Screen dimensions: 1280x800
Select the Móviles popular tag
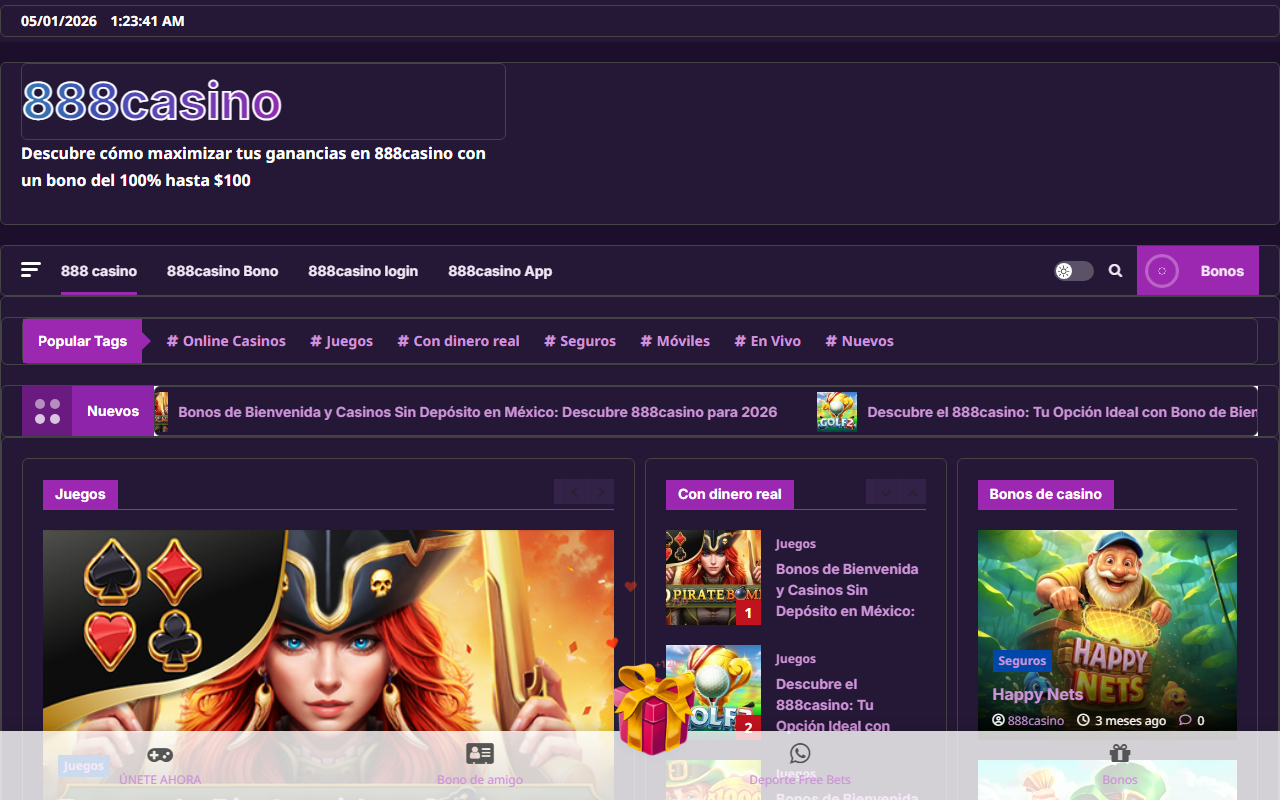tap(675, 341)
